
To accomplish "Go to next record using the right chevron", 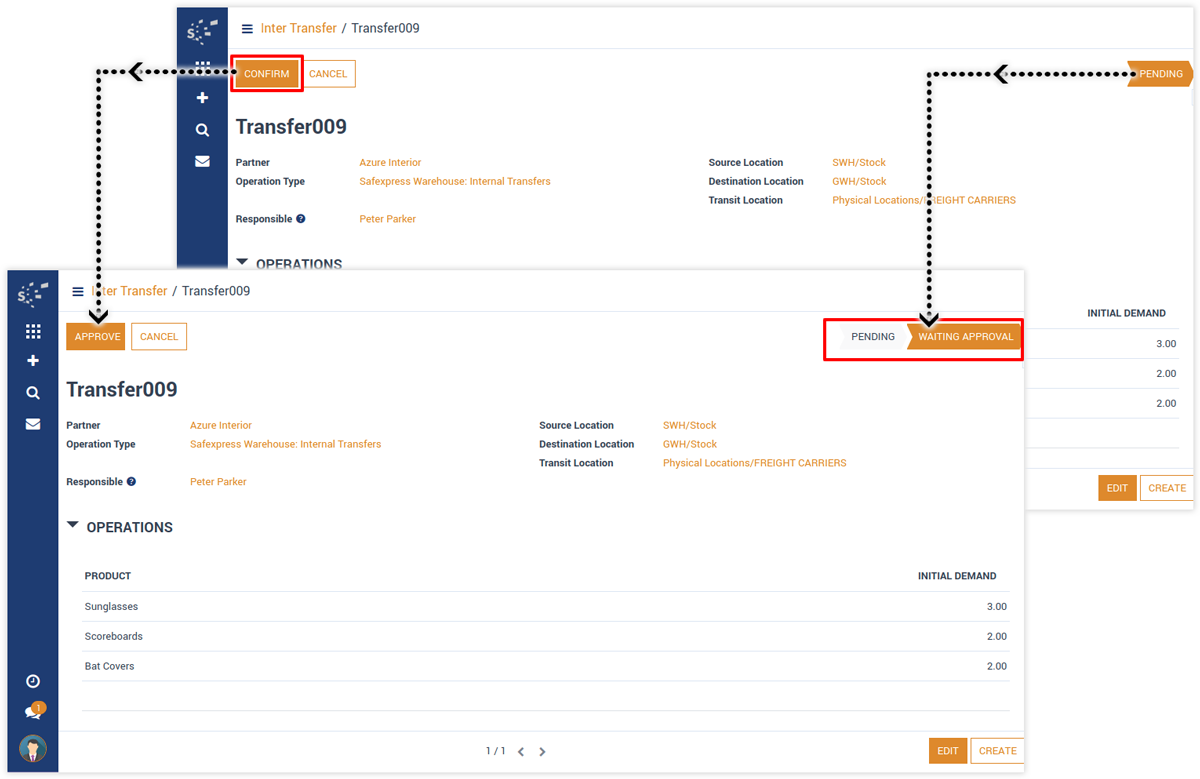I will (543, 752).
